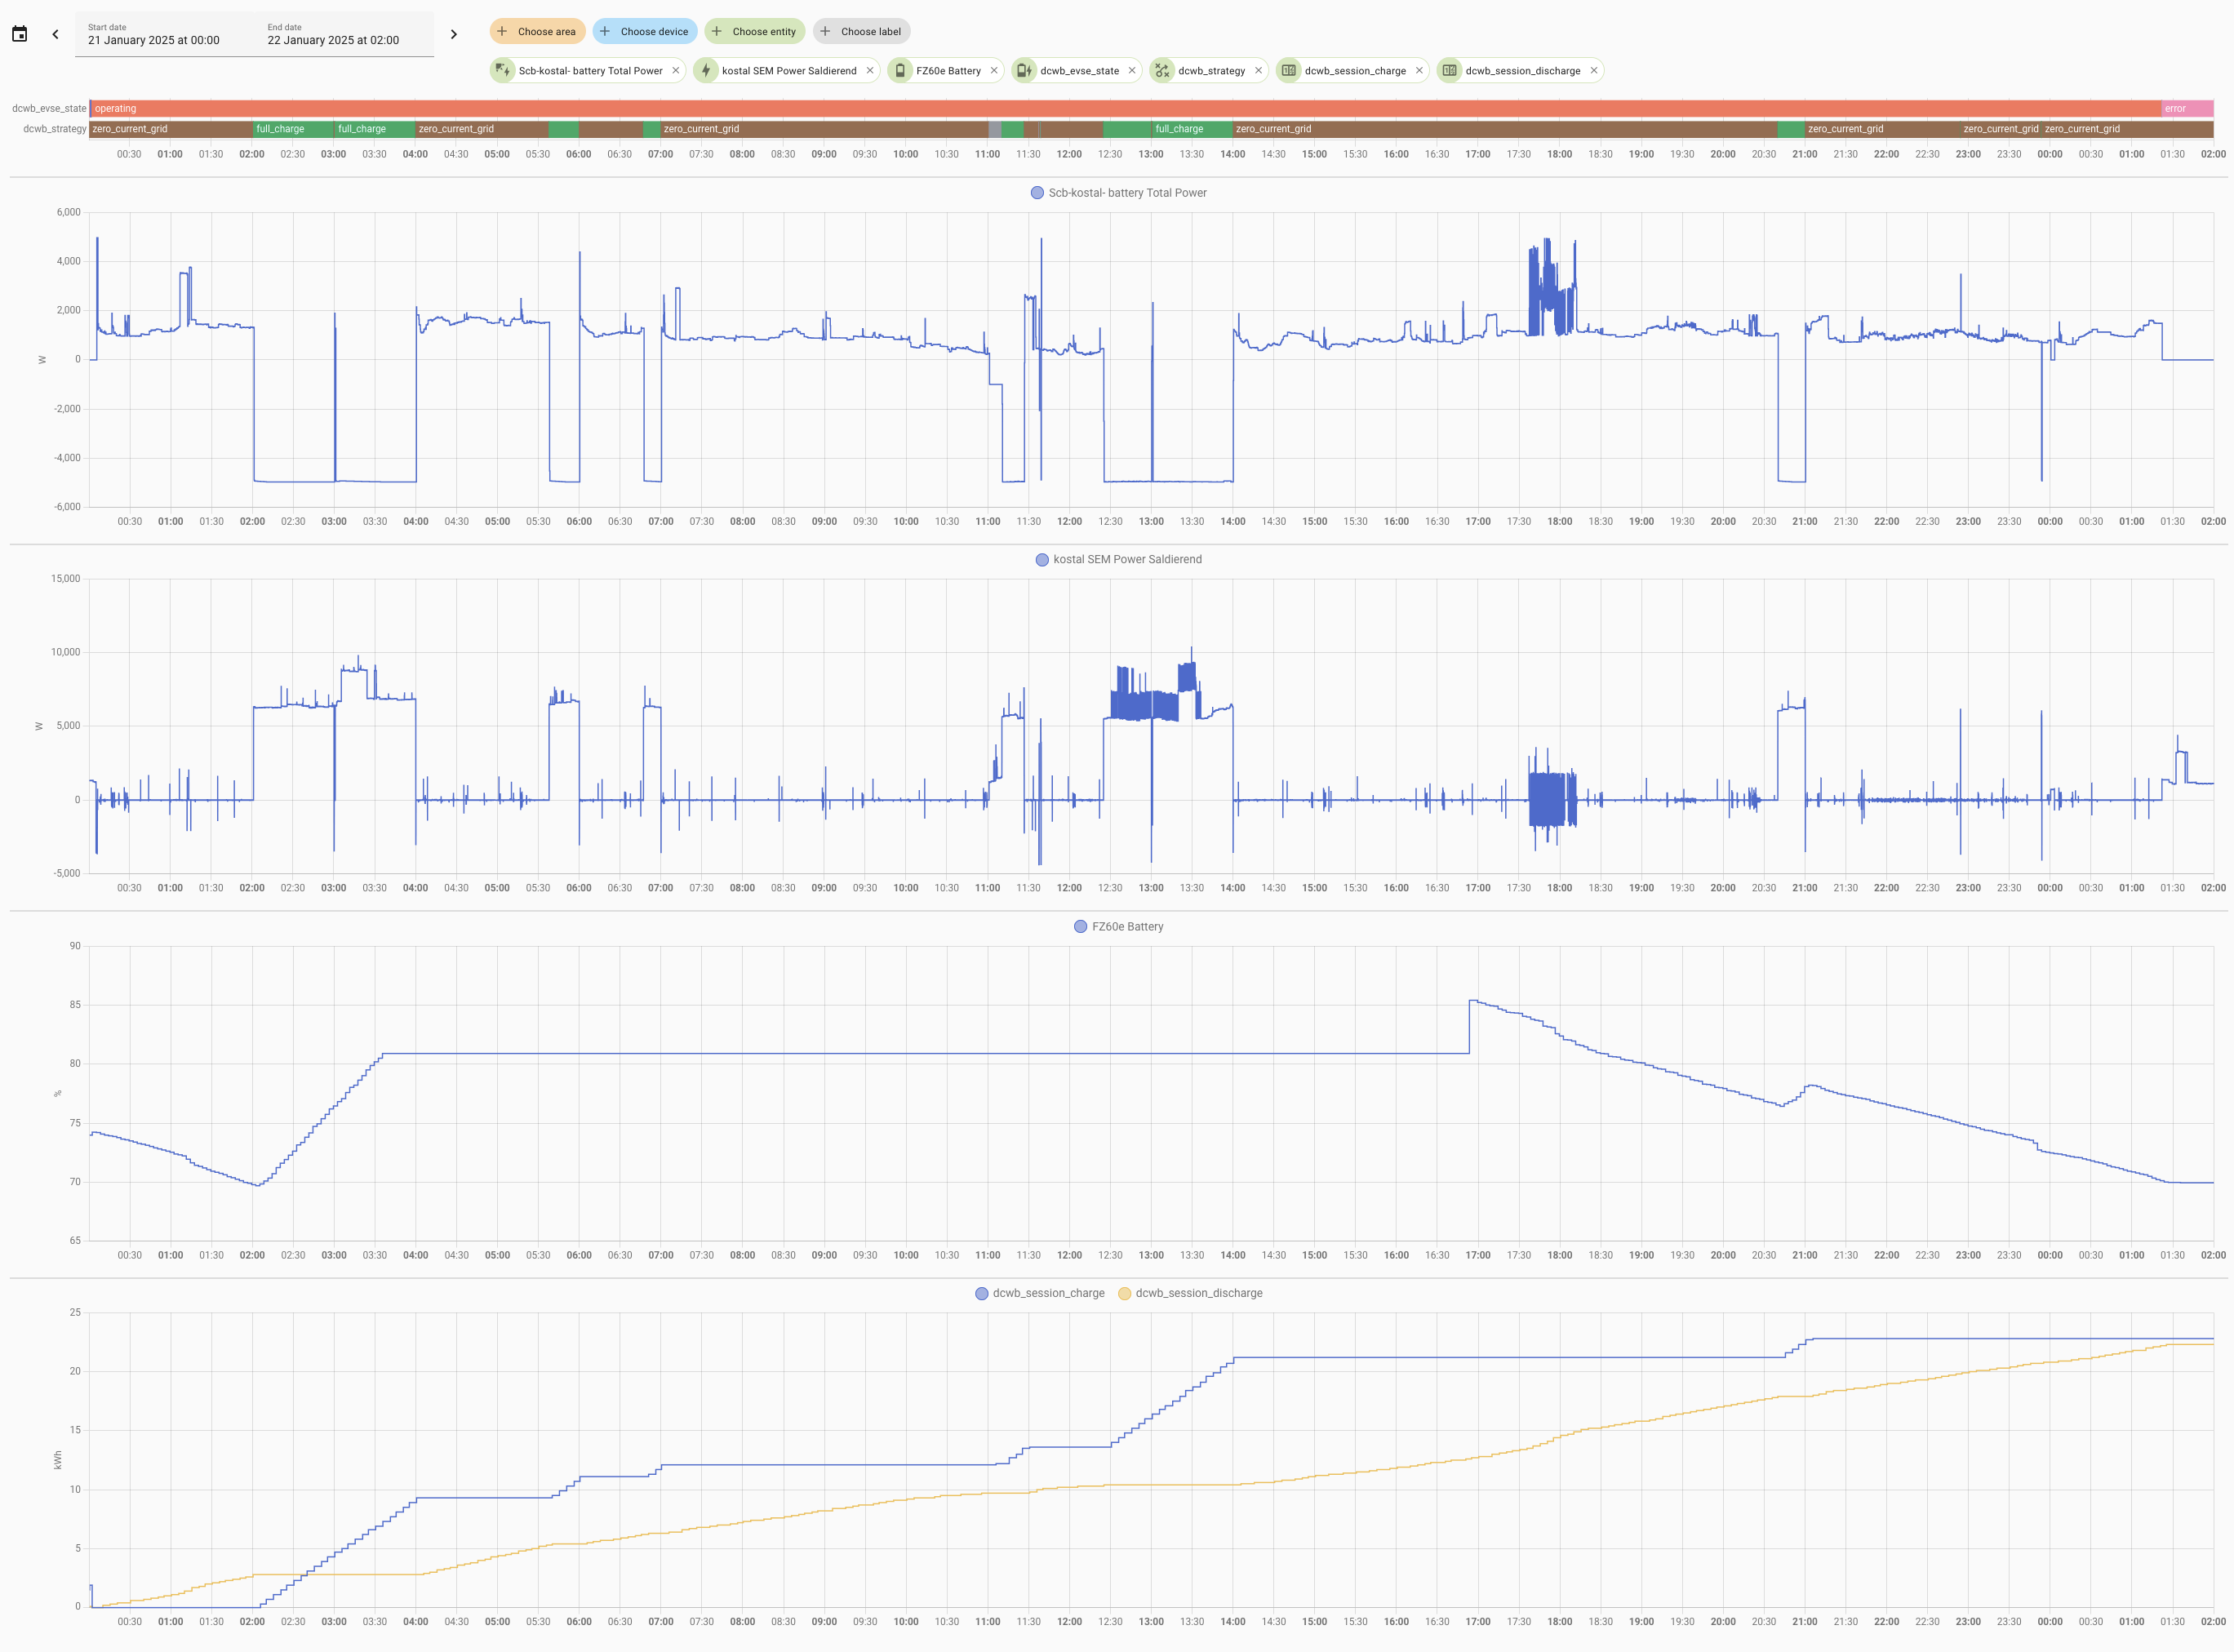2234x1652 pixels.
Task: Click the dcwb_strategy chip icon
Action: 1162,71
